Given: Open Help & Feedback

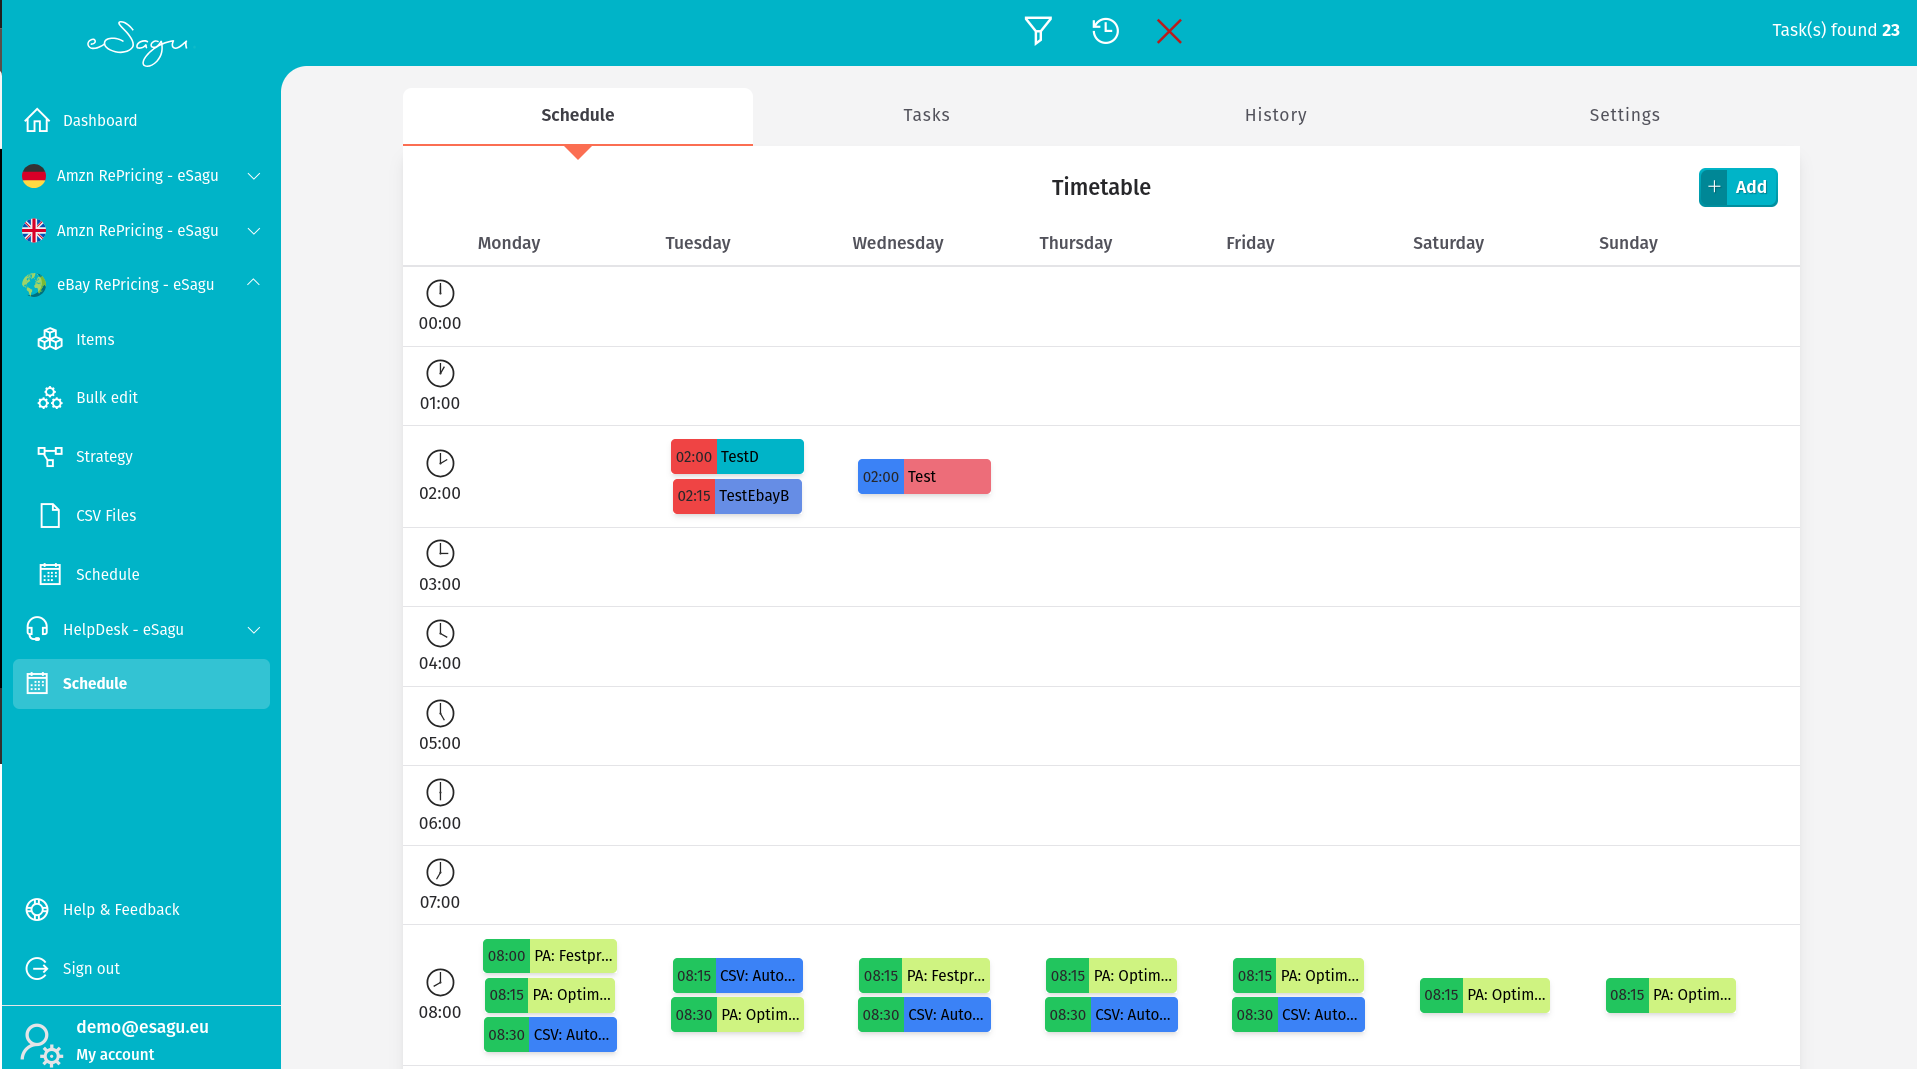Looking at the screenshot, I should [120, 909].
